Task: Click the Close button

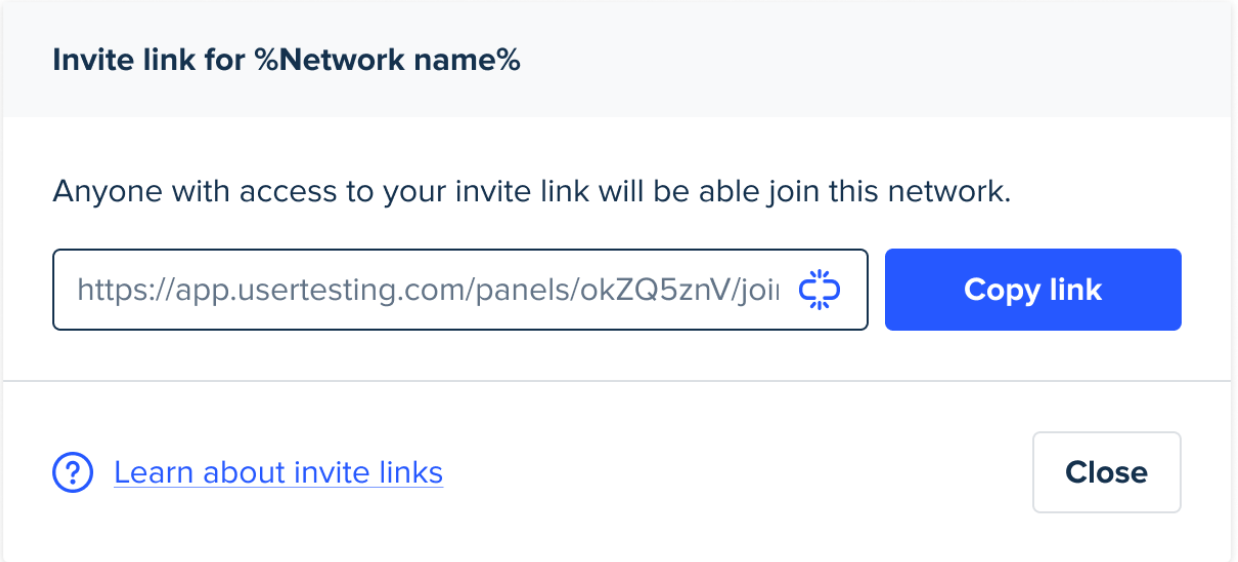Action: coord(1106,472)
